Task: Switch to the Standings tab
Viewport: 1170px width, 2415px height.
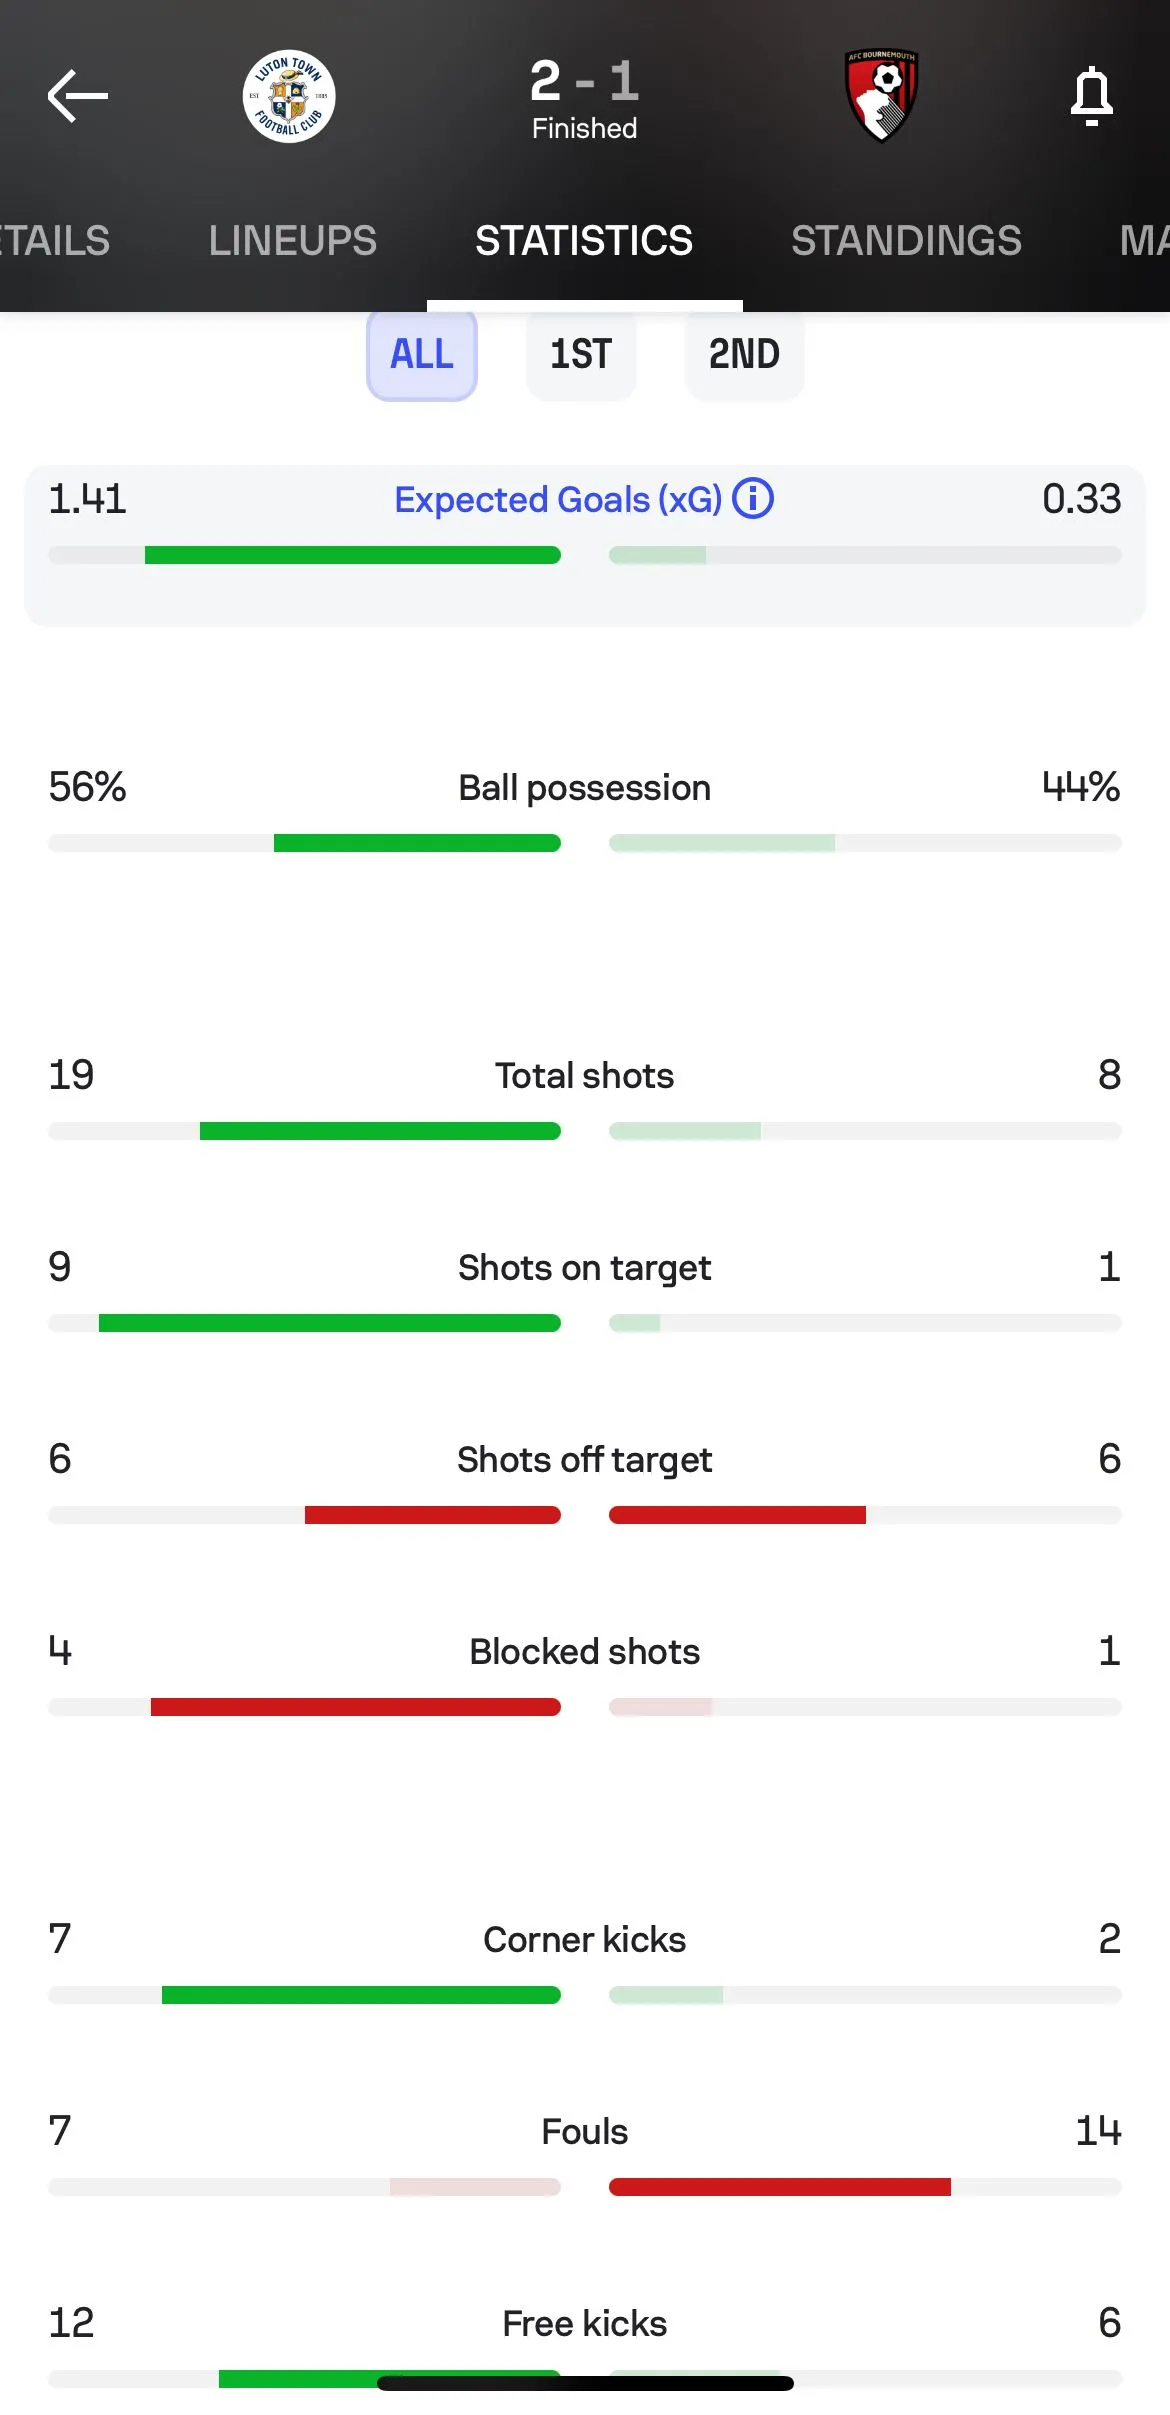Action: 906,241
